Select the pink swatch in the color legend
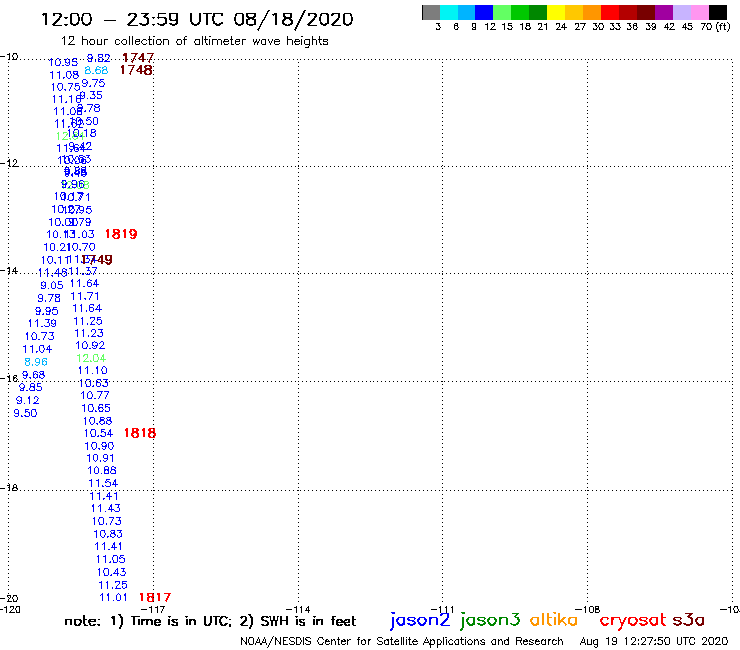740x650 pixels. 700,12
